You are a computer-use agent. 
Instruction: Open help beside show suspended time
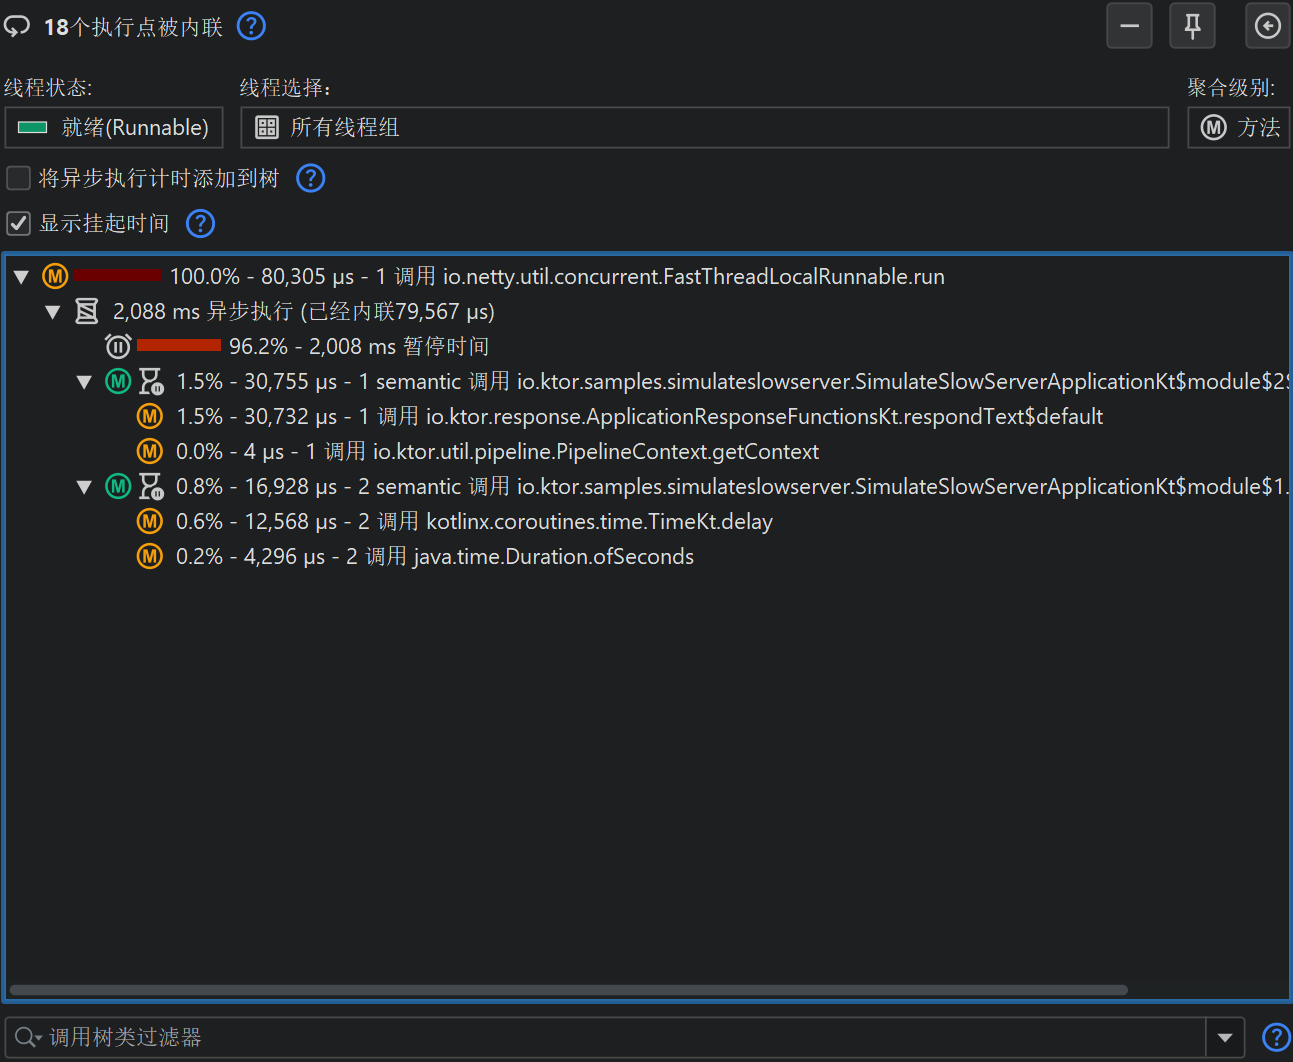point(201,223)
